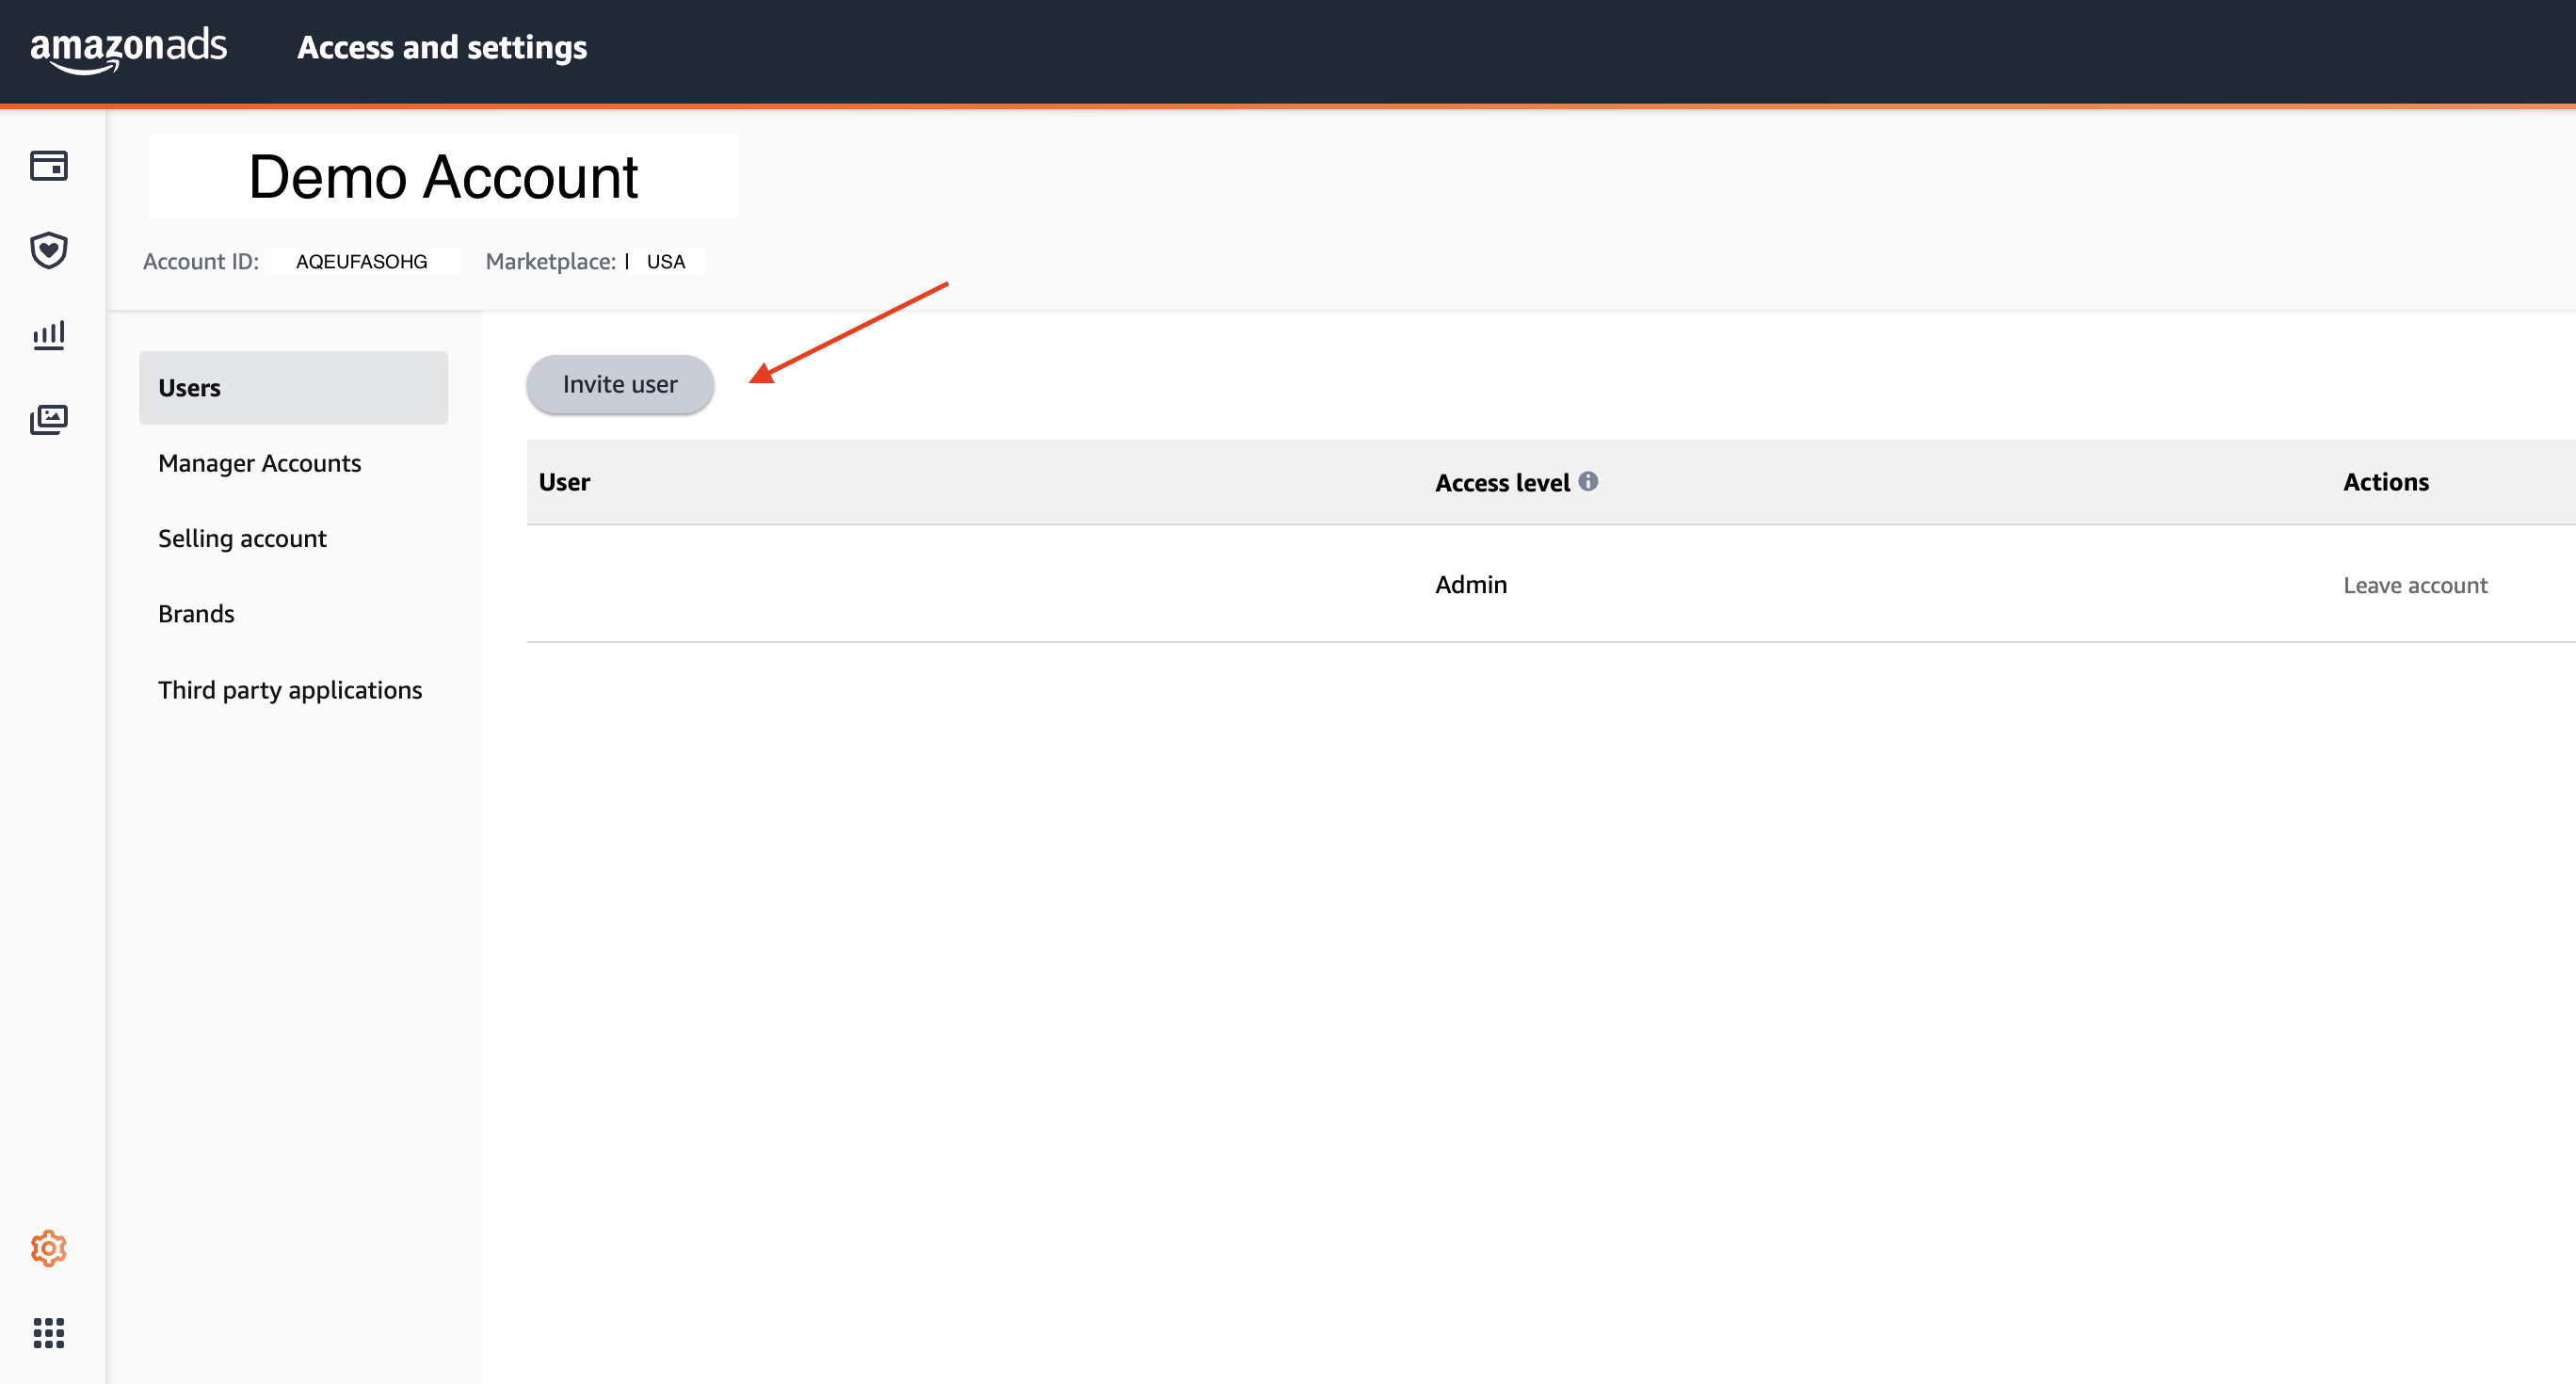Click the Access level column header
The height and width of the screenshot is (1384, 2576).
click(x=1502, y=483)
